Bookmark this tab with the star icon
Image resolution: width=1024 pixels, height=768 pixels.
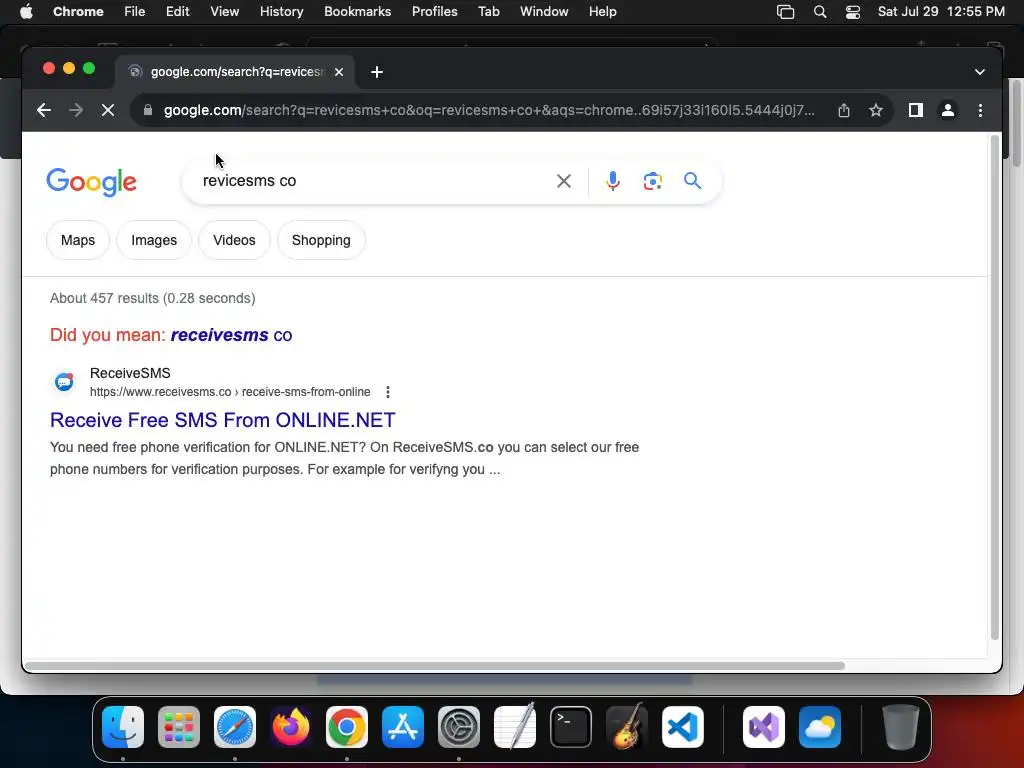(x=876, y=110)
